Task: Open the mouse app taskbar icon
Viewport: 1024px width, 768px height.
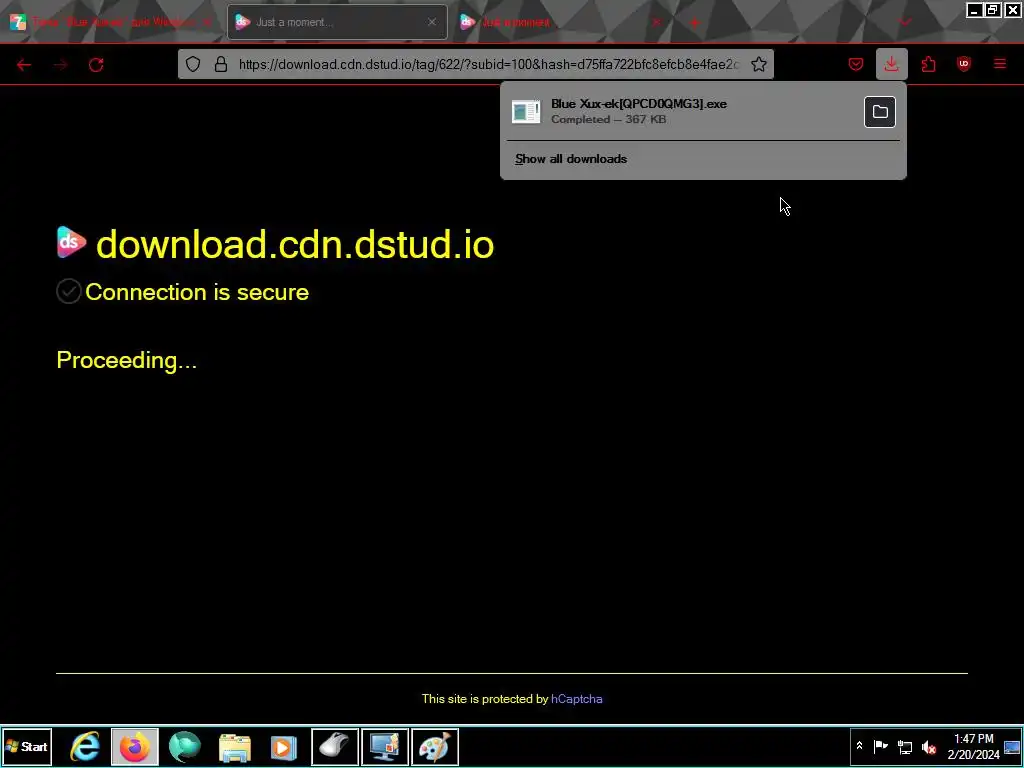Action: coord(334,746)
